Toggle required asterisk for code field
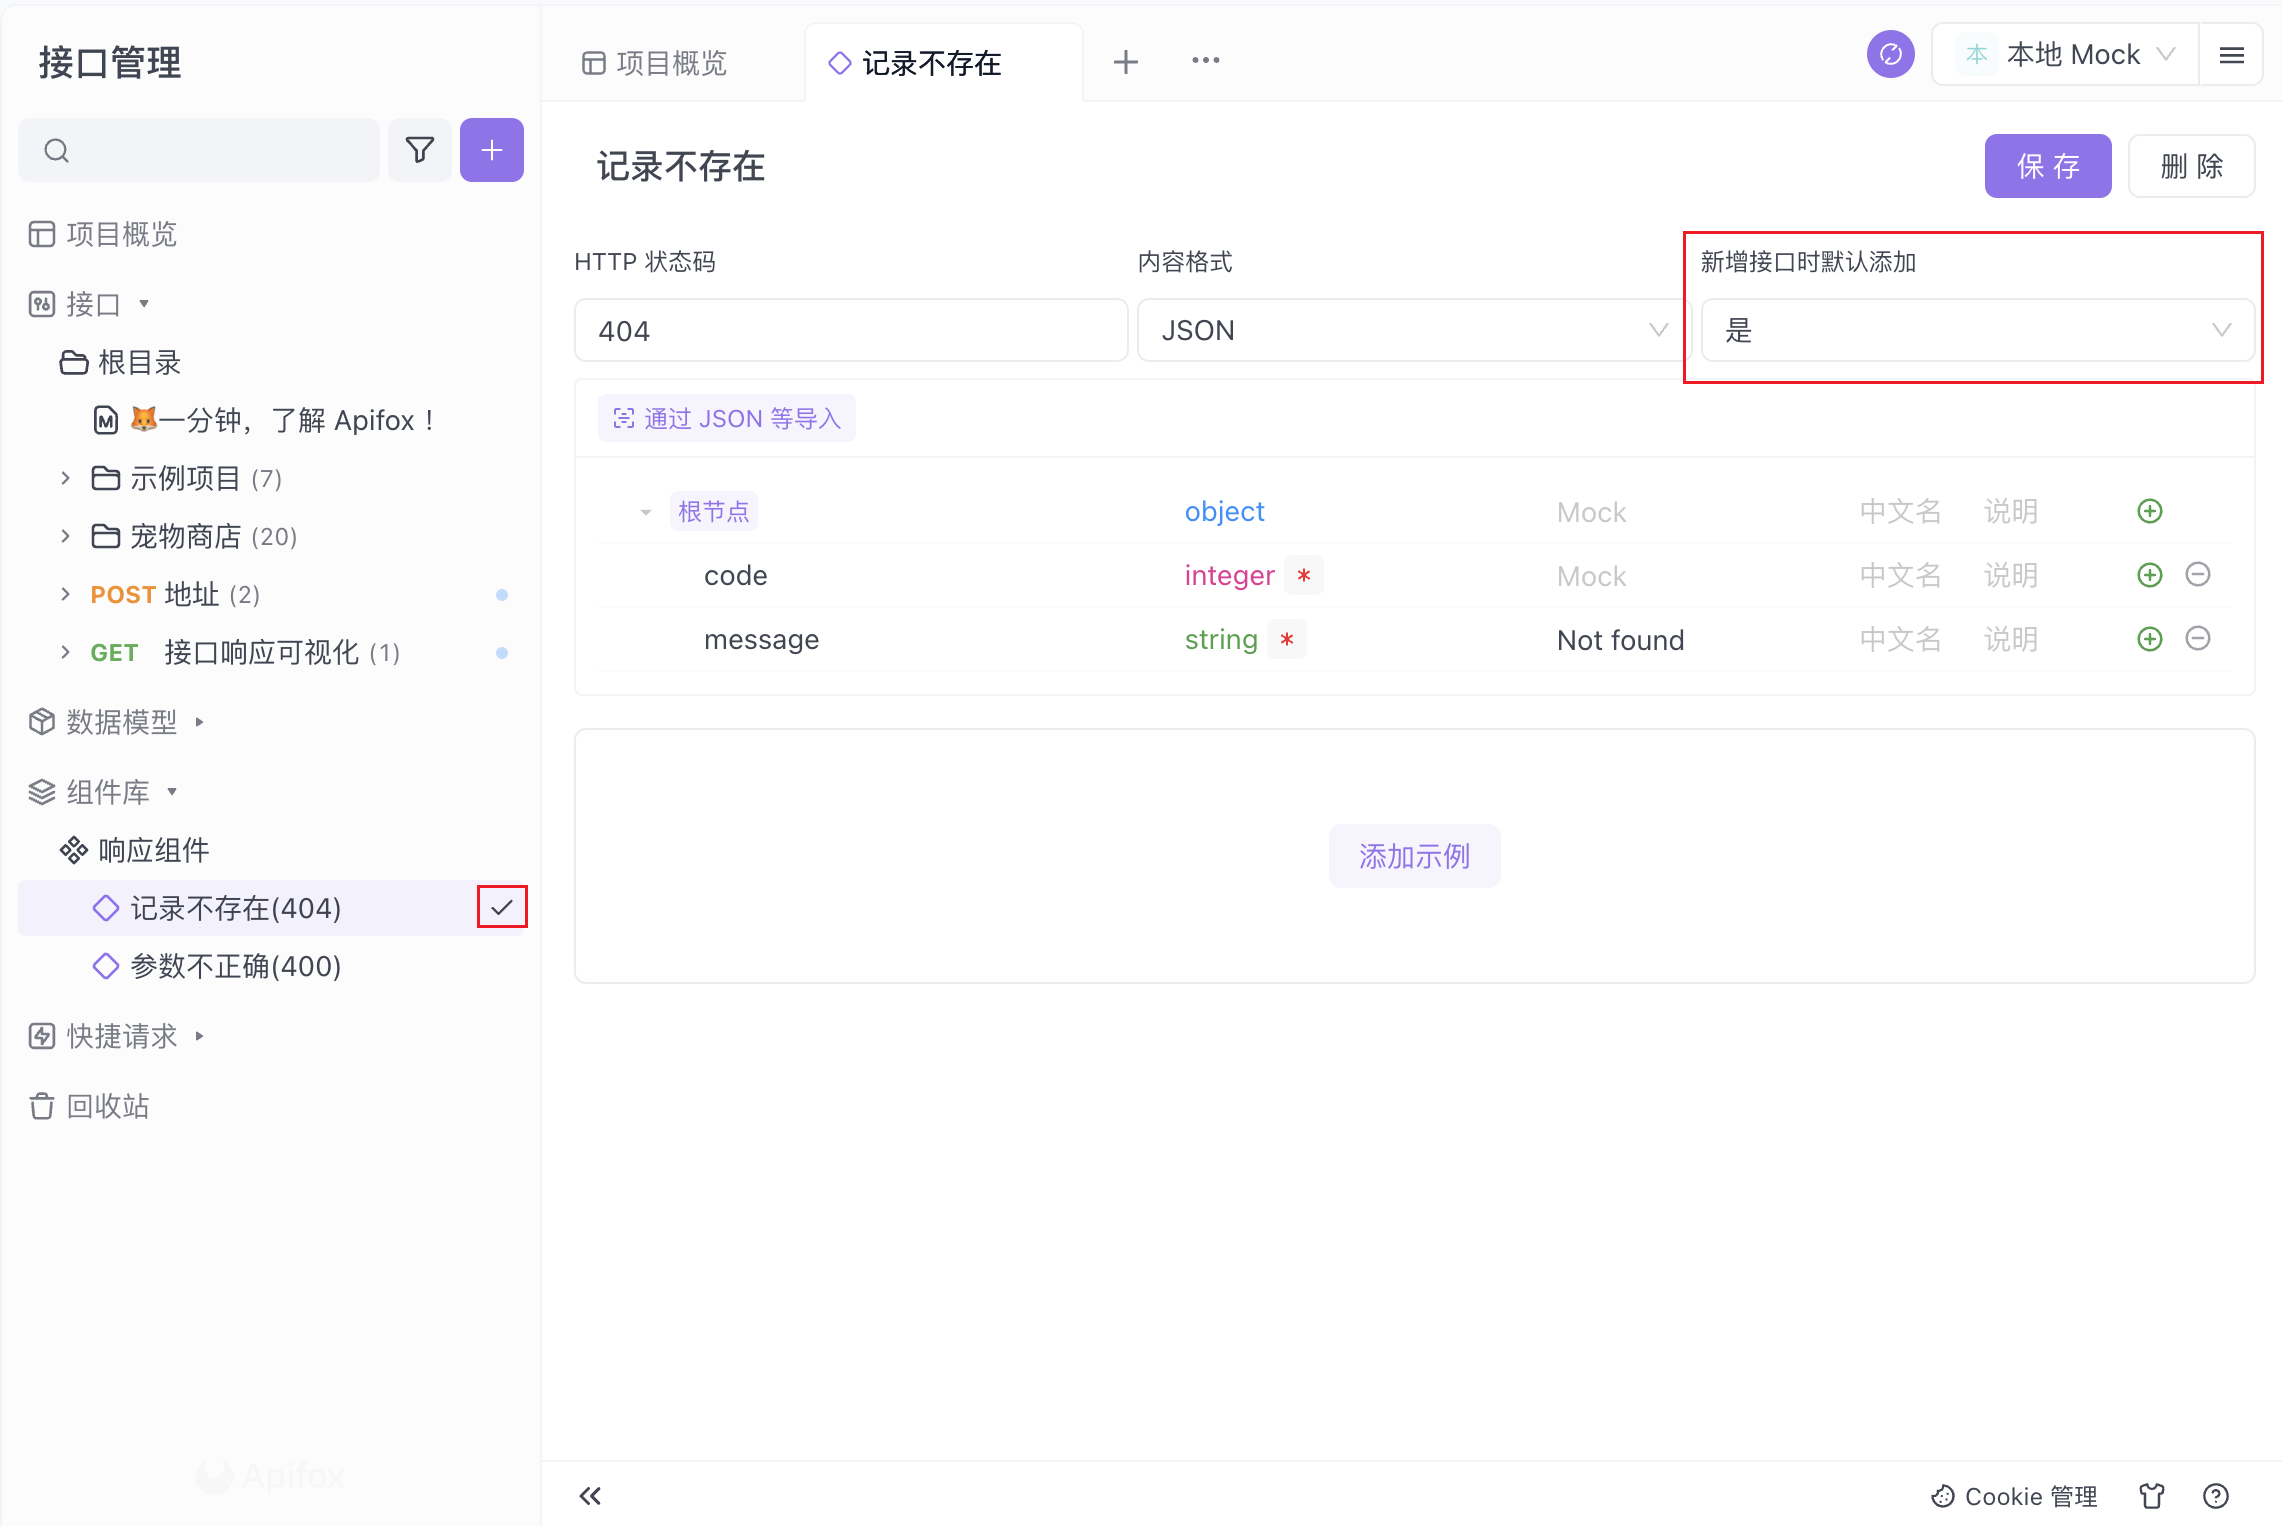This screenshot has height=1526, width=2282. [1303, 575]
